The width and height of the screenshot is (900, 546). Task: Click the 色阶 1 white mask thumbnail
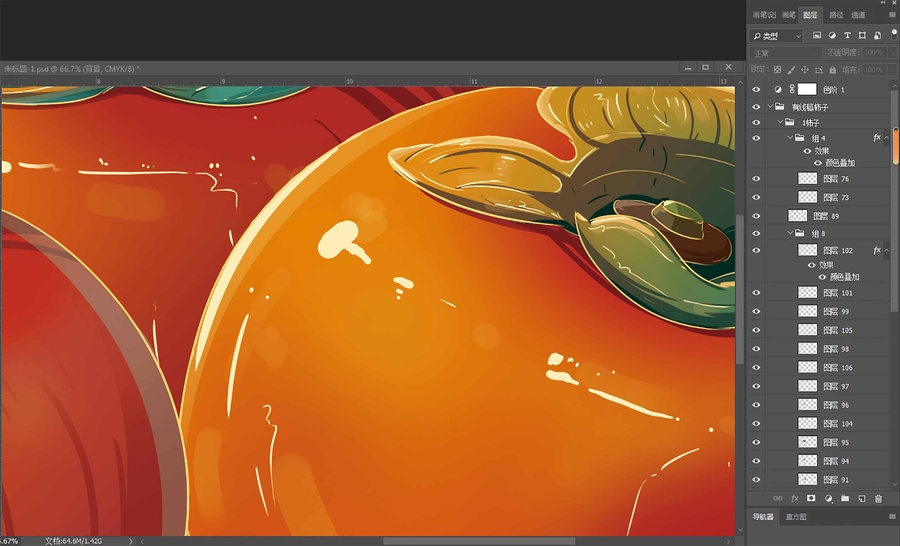point(807,90)
